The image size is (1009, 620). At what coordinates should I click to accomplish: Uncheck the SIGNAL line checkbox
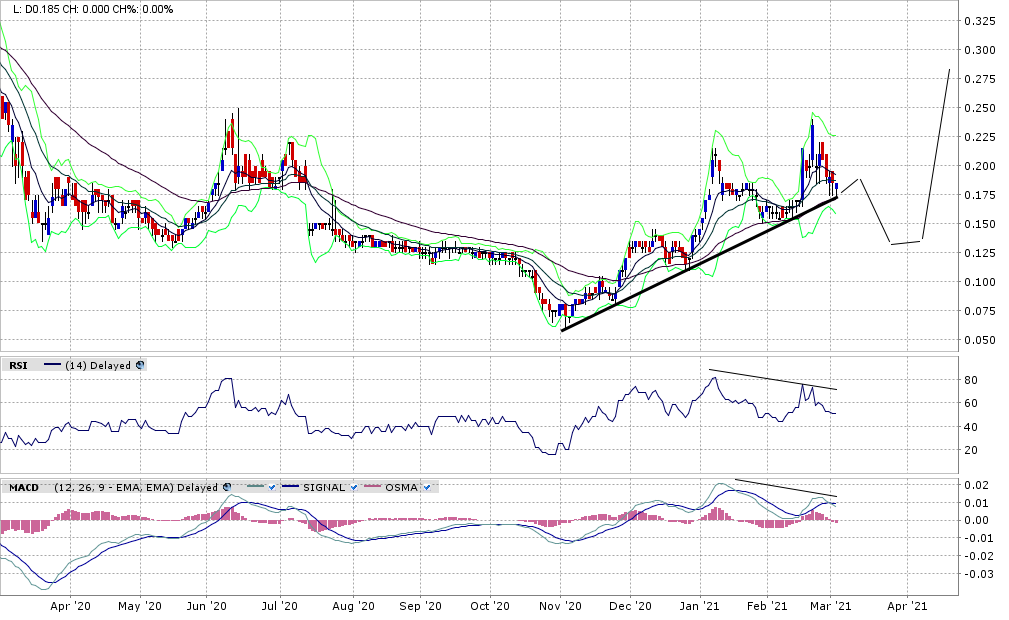click(356, 487)
